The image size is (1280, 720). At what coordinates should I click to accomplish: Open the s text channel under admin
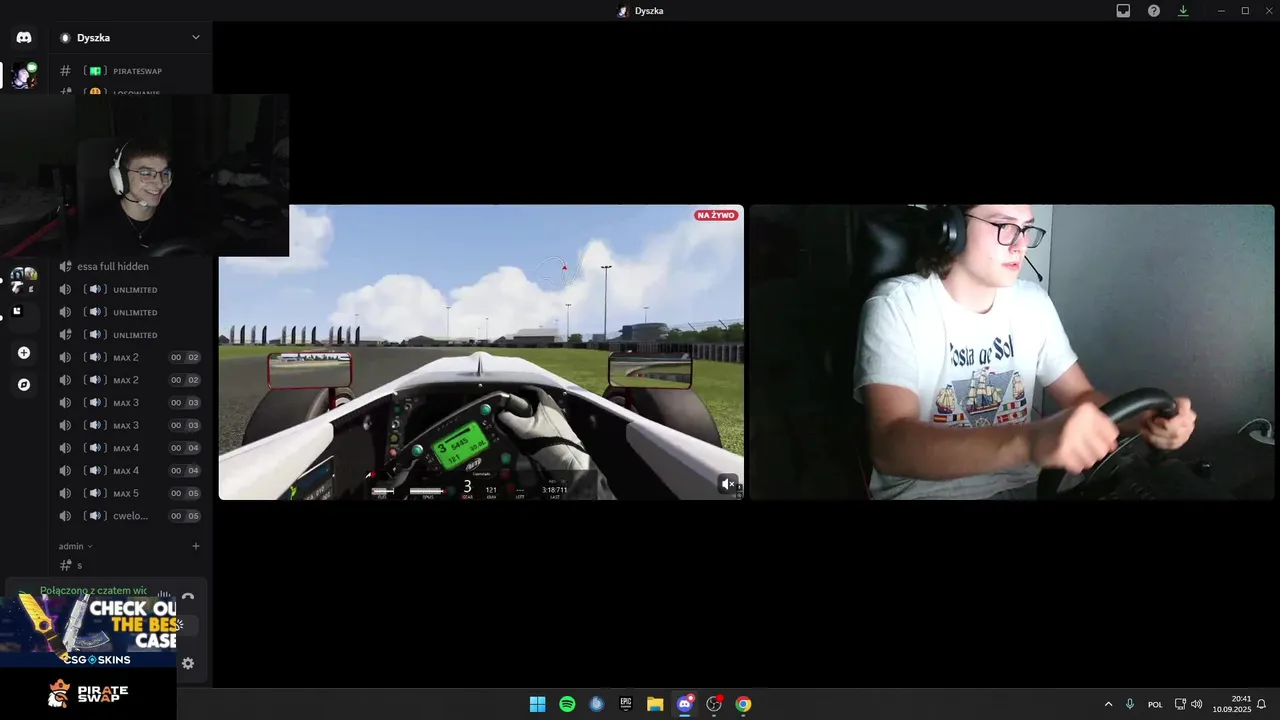pyautogui.click(x=130, y=565)
